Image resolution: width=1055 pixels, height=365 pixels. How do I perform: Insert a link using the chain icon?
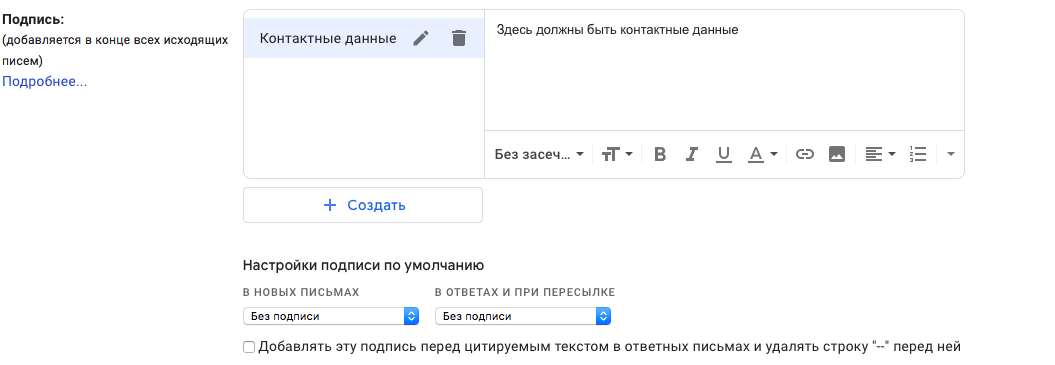coord(805,154)
